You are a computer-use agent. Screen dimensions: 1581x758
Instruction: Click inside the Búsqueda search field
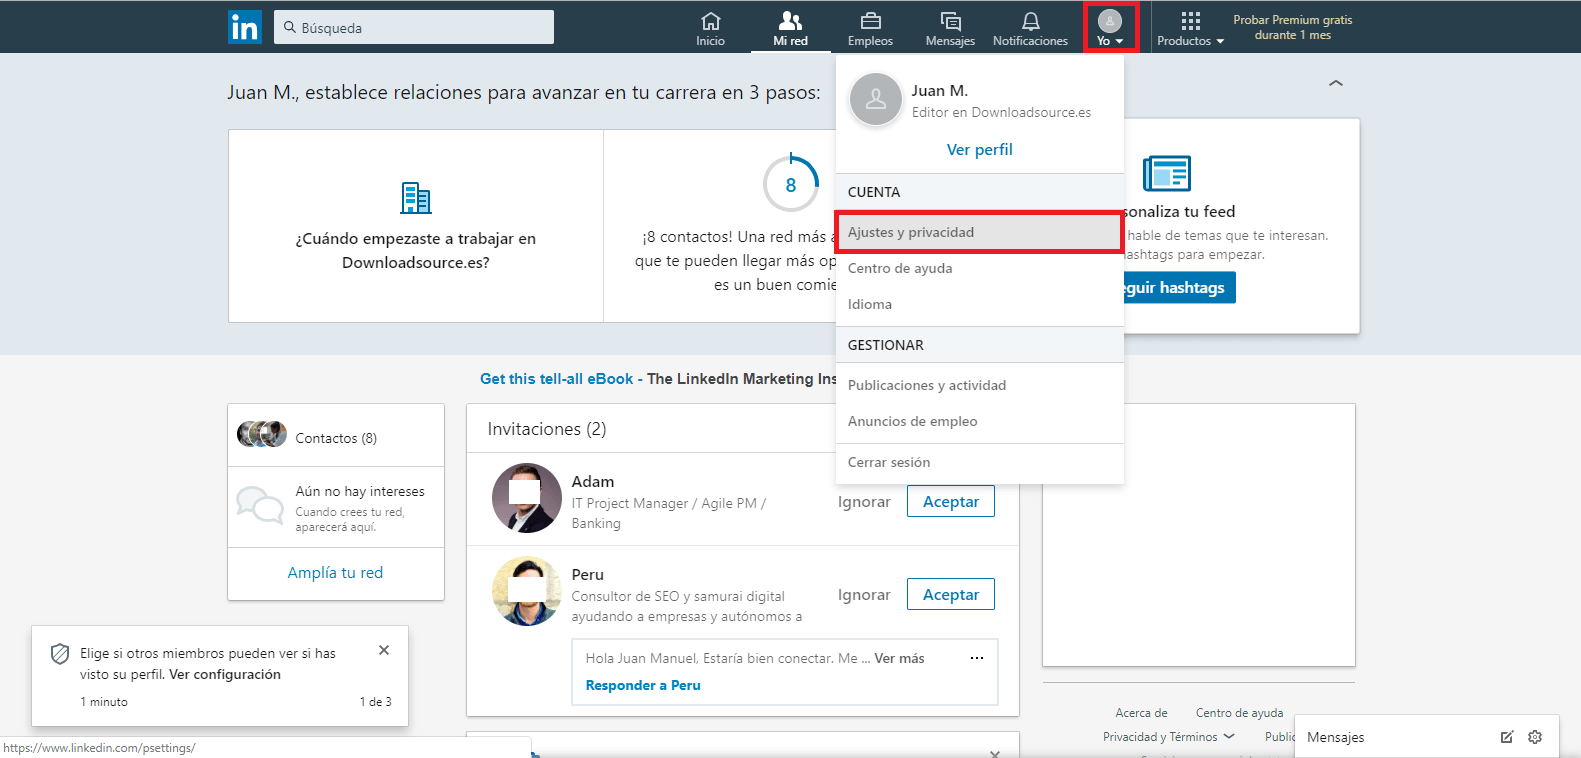pyautogui.click(x=414, y=27)
